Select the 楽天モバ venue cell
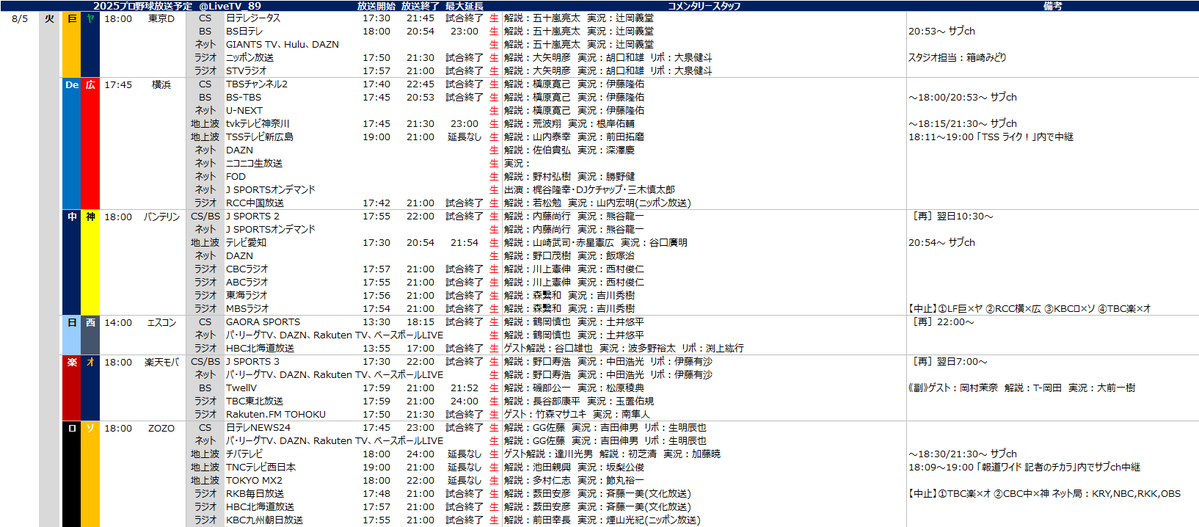Viewport: 1199px width, 527px height. coord(162,361)
